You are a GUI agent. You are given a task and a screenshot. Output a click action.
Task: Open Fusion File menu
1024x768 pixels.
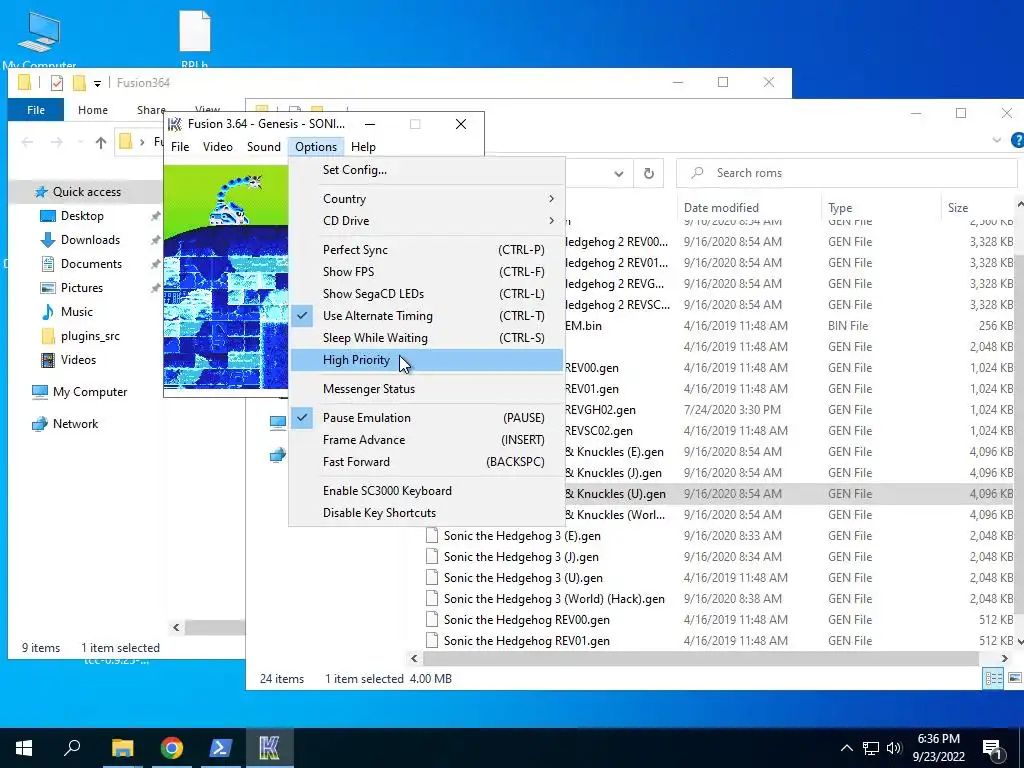pos(180,147)
